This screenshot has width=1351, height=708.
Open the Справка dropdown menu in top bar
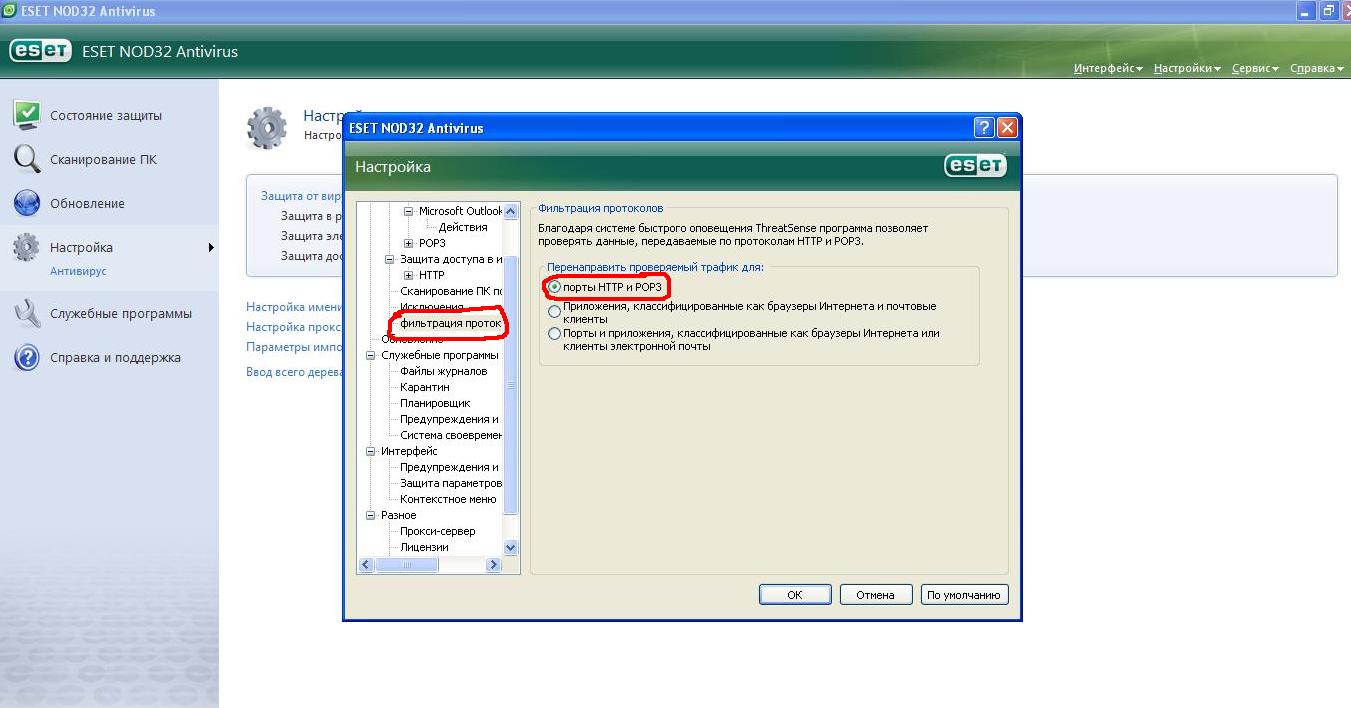point(1316,68)
